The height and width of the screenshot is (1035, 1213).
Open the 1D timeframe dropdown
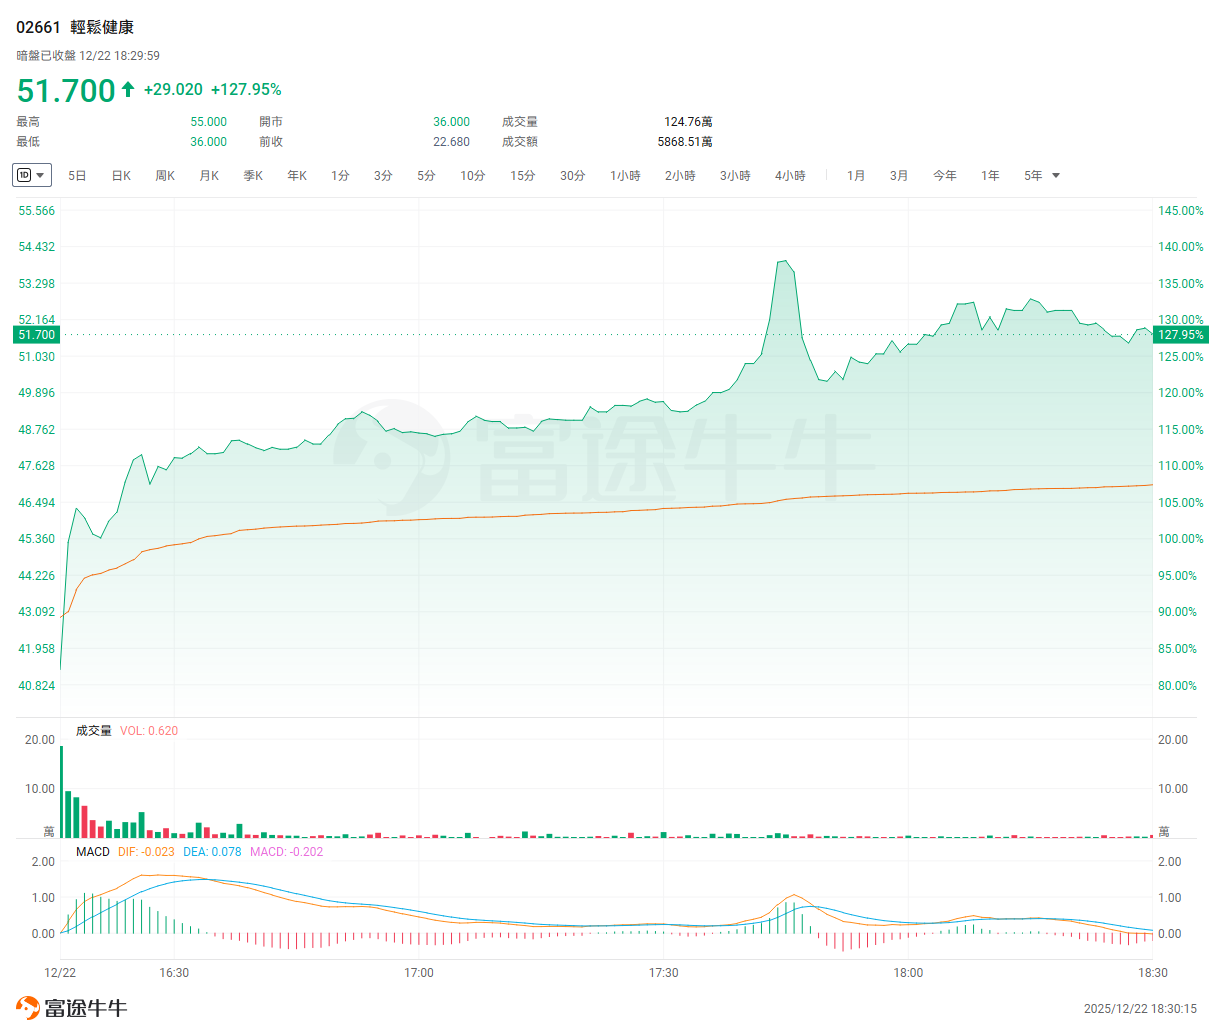coord(31,175)
